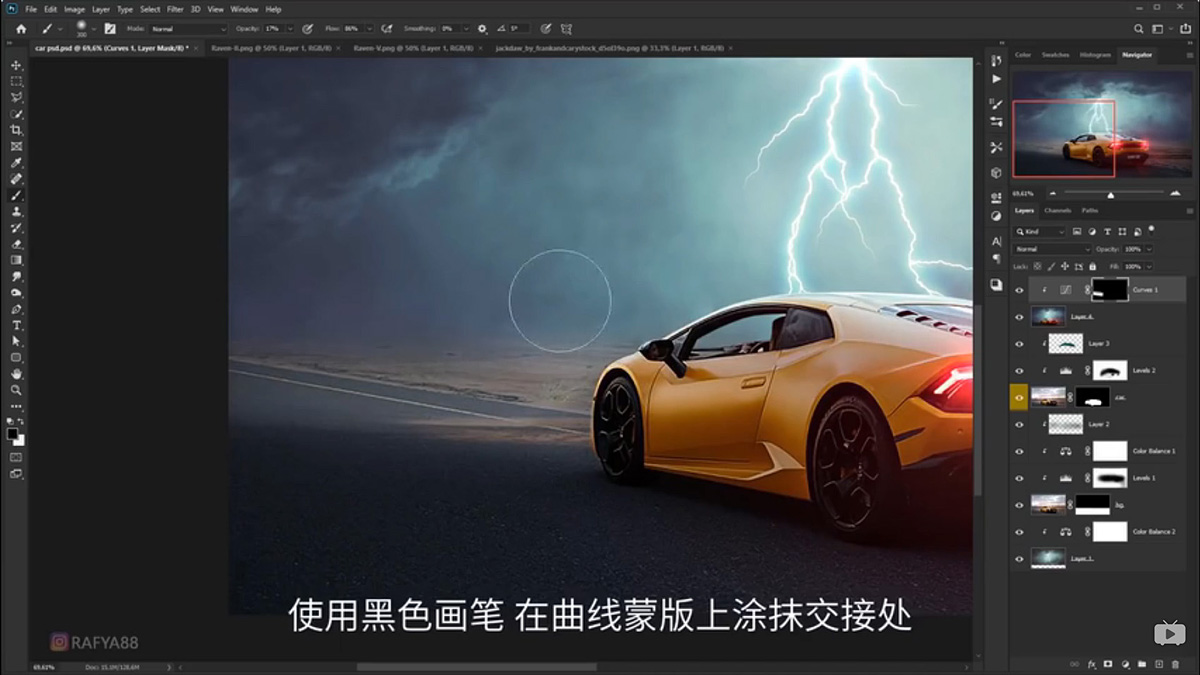Switch to the Channels tab
Image resolution: width=1200 pixels, height=675 pixels.
(1057, 211)
